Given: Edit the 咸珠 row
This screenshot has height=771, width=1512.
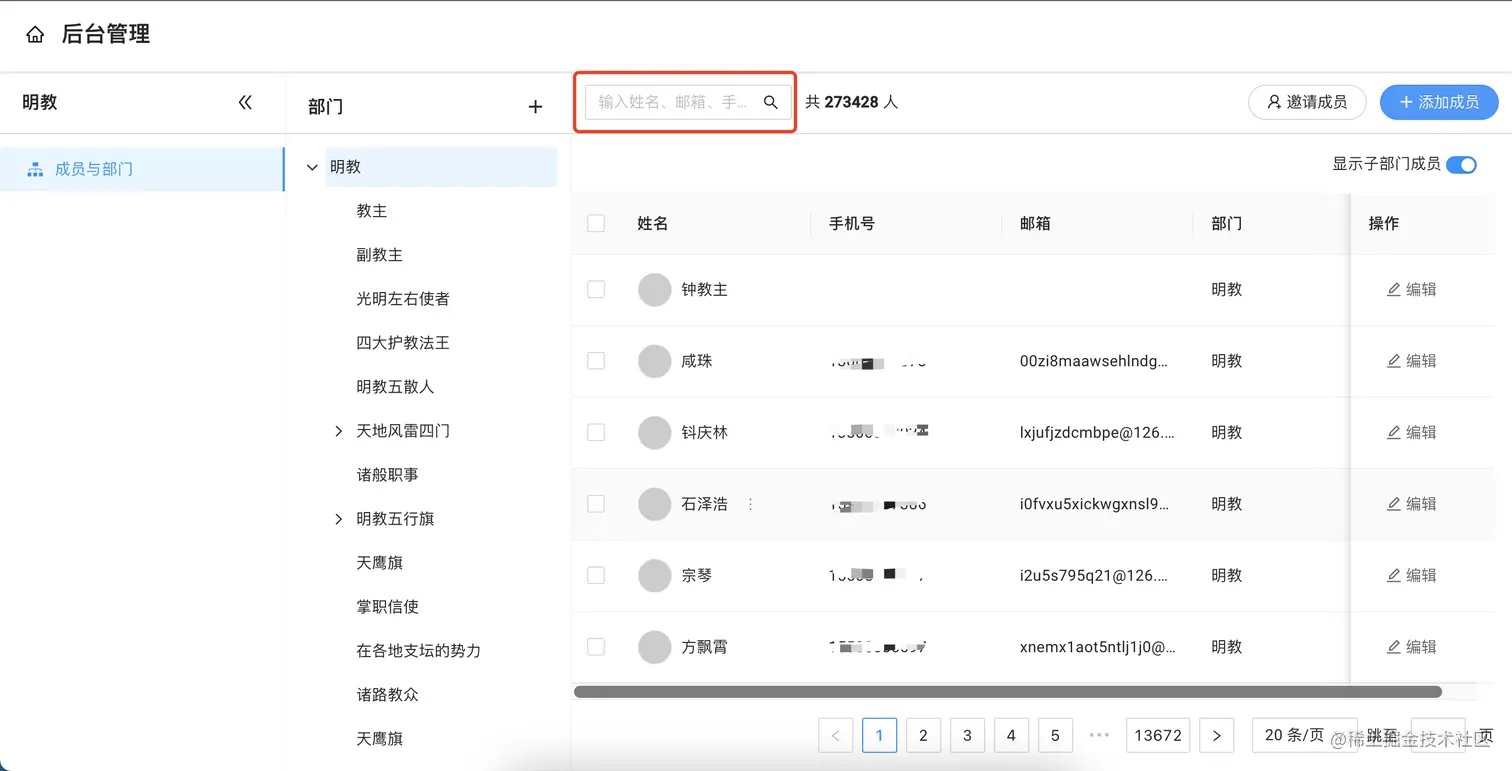Looking at the screenshot, I should pyautogui.click(x=1411, y=361).
